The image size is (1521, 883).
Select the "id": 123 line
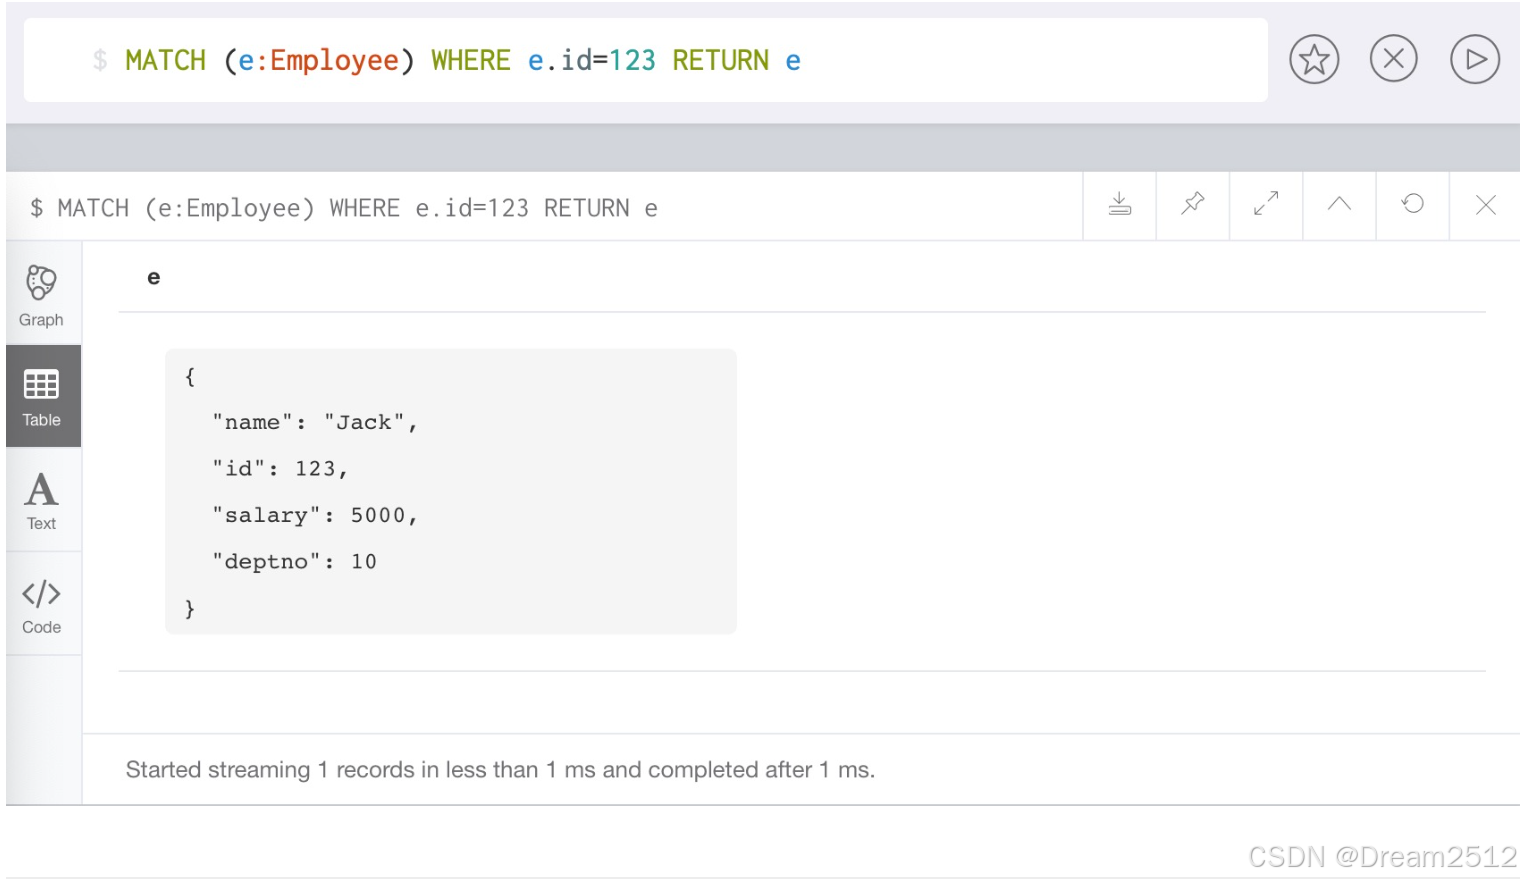coord(279,469)
